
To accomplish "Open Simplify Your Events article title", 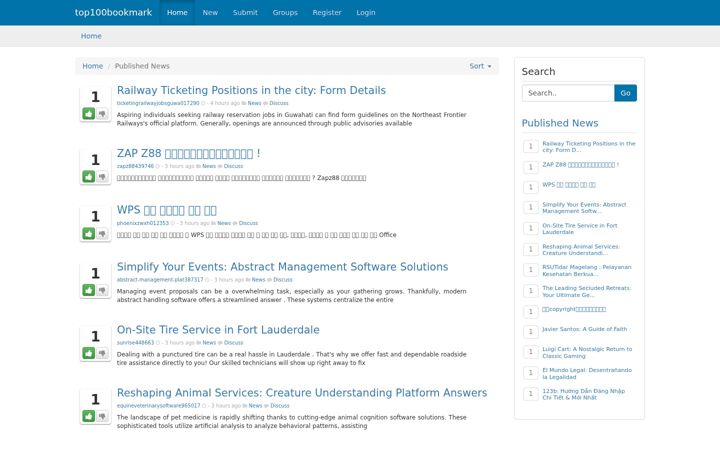I will point(282,267).
